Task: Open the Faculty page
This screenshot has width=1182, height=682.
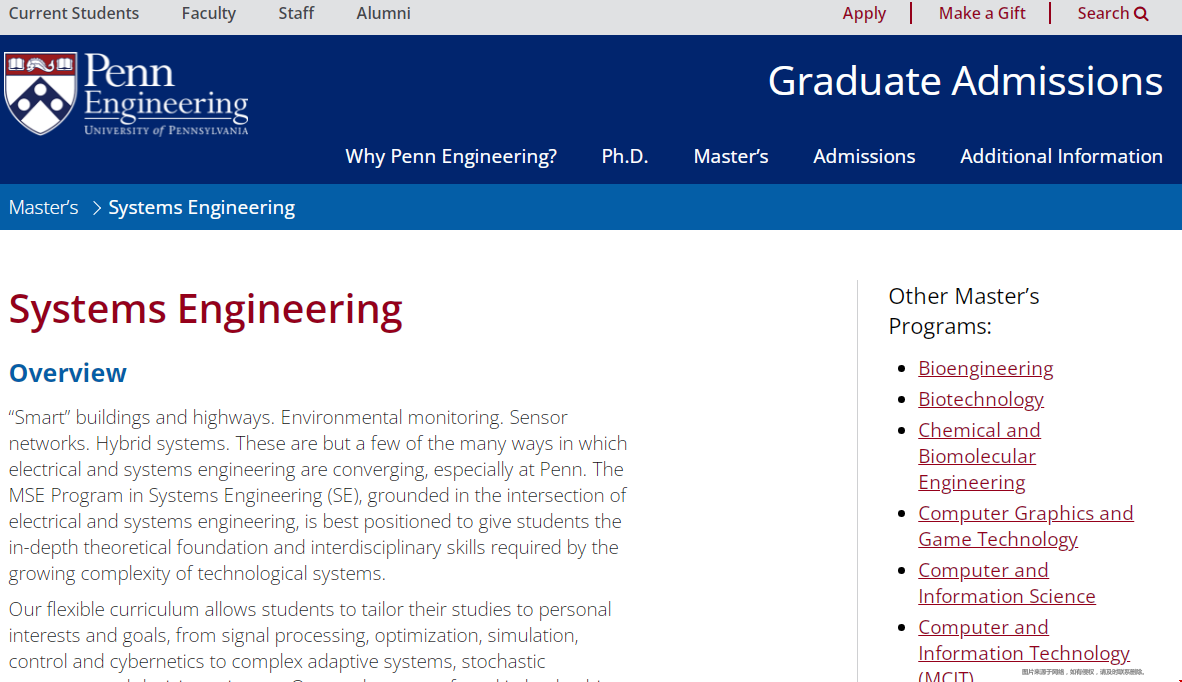Action: (x=209, y=14)
